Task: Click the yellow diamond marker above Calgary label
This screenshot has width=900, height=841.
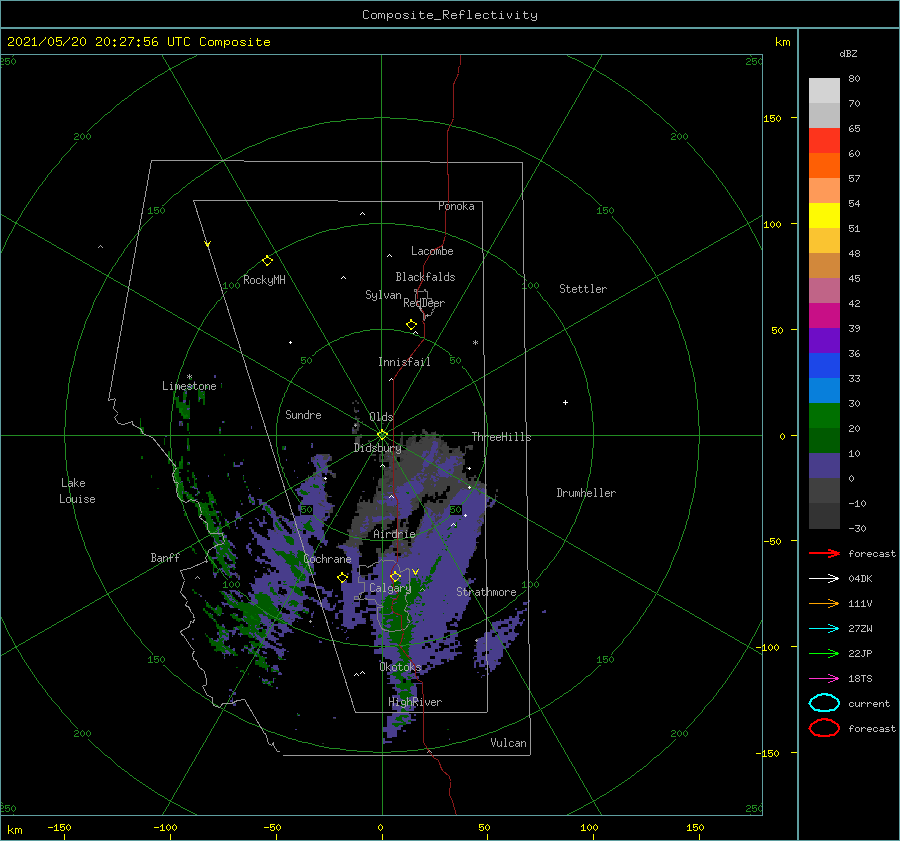Action: click(395, 576)
